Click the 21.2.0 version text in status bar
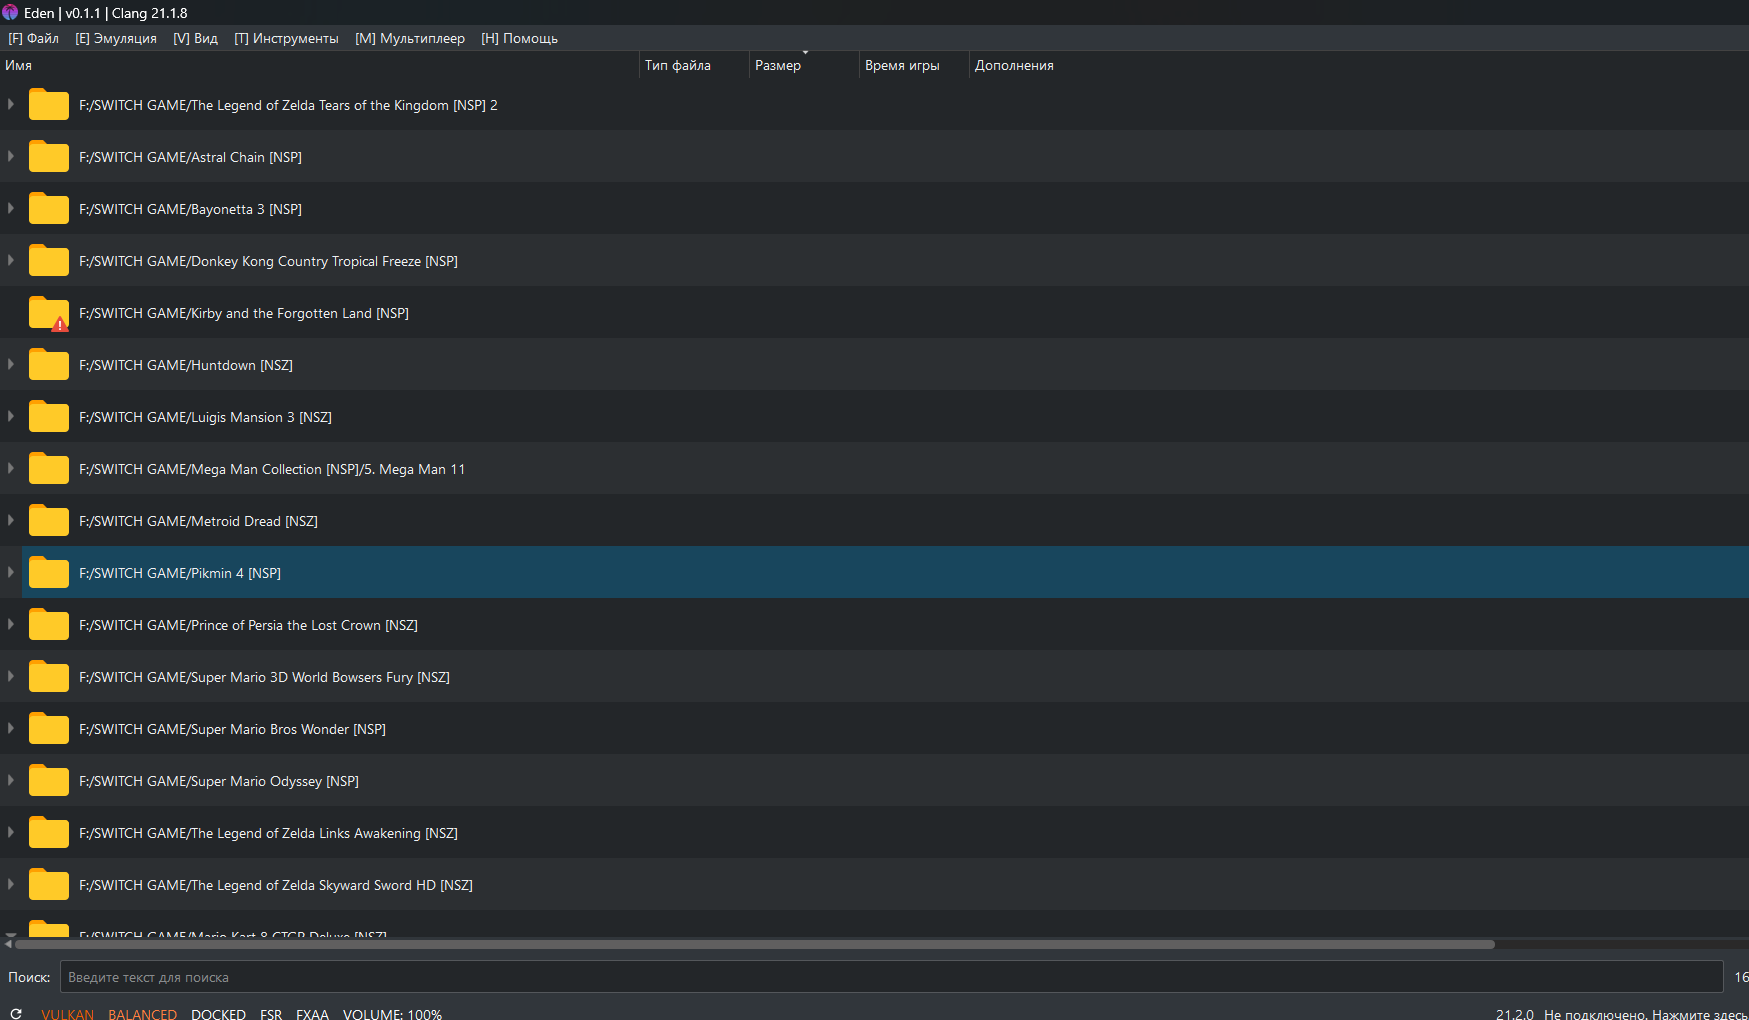This screenshot has height=1020, width=1749. [1514, 1014]
